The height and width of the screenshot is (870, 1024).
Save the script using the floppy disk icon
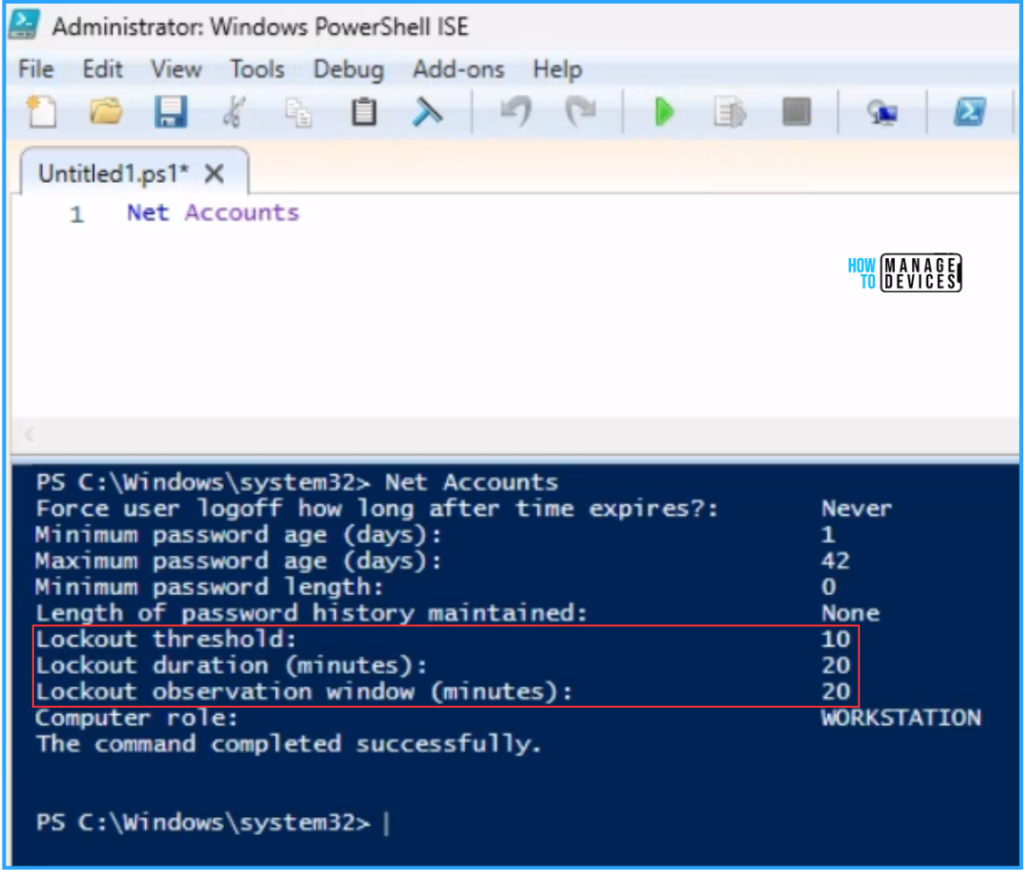click(170, 112)
